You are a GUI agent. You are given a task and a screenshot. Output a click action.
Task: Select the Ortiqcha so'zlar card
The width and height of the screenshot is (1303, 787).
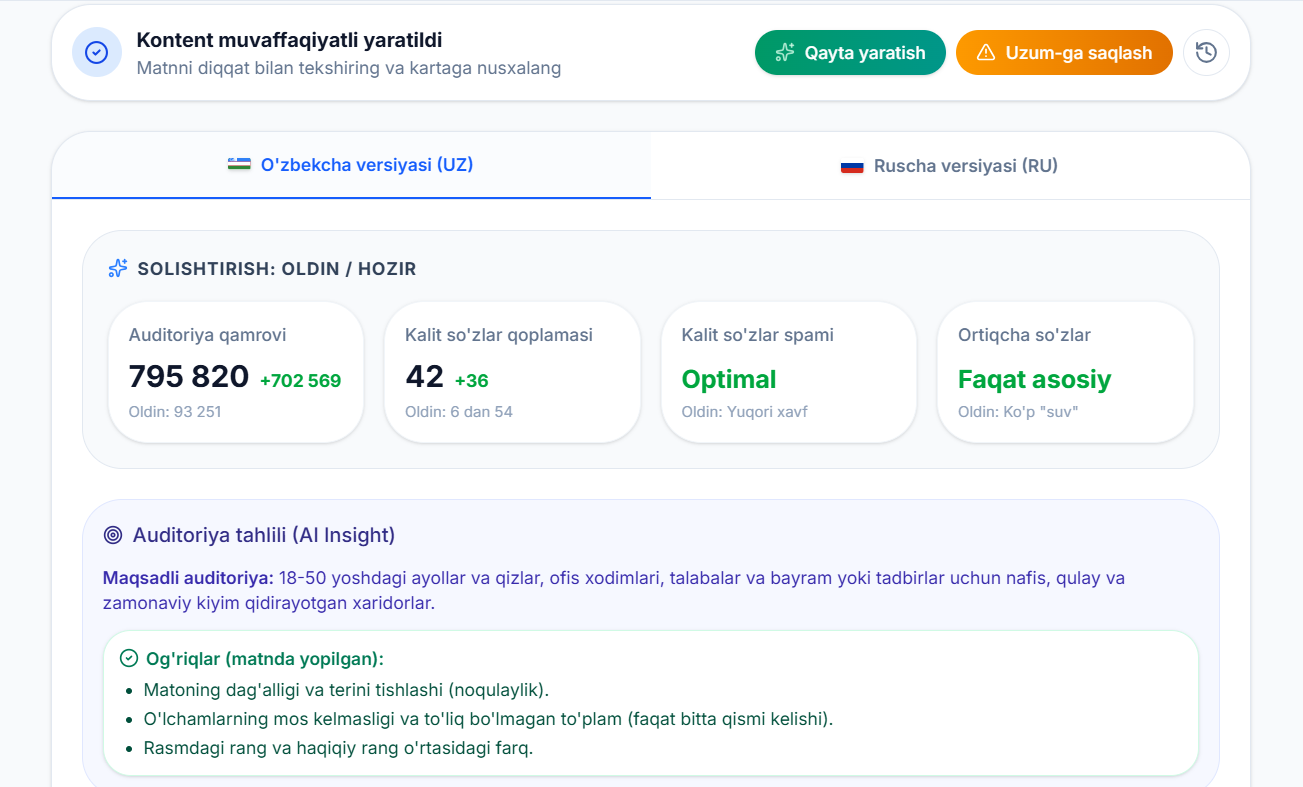point(1065,372)
